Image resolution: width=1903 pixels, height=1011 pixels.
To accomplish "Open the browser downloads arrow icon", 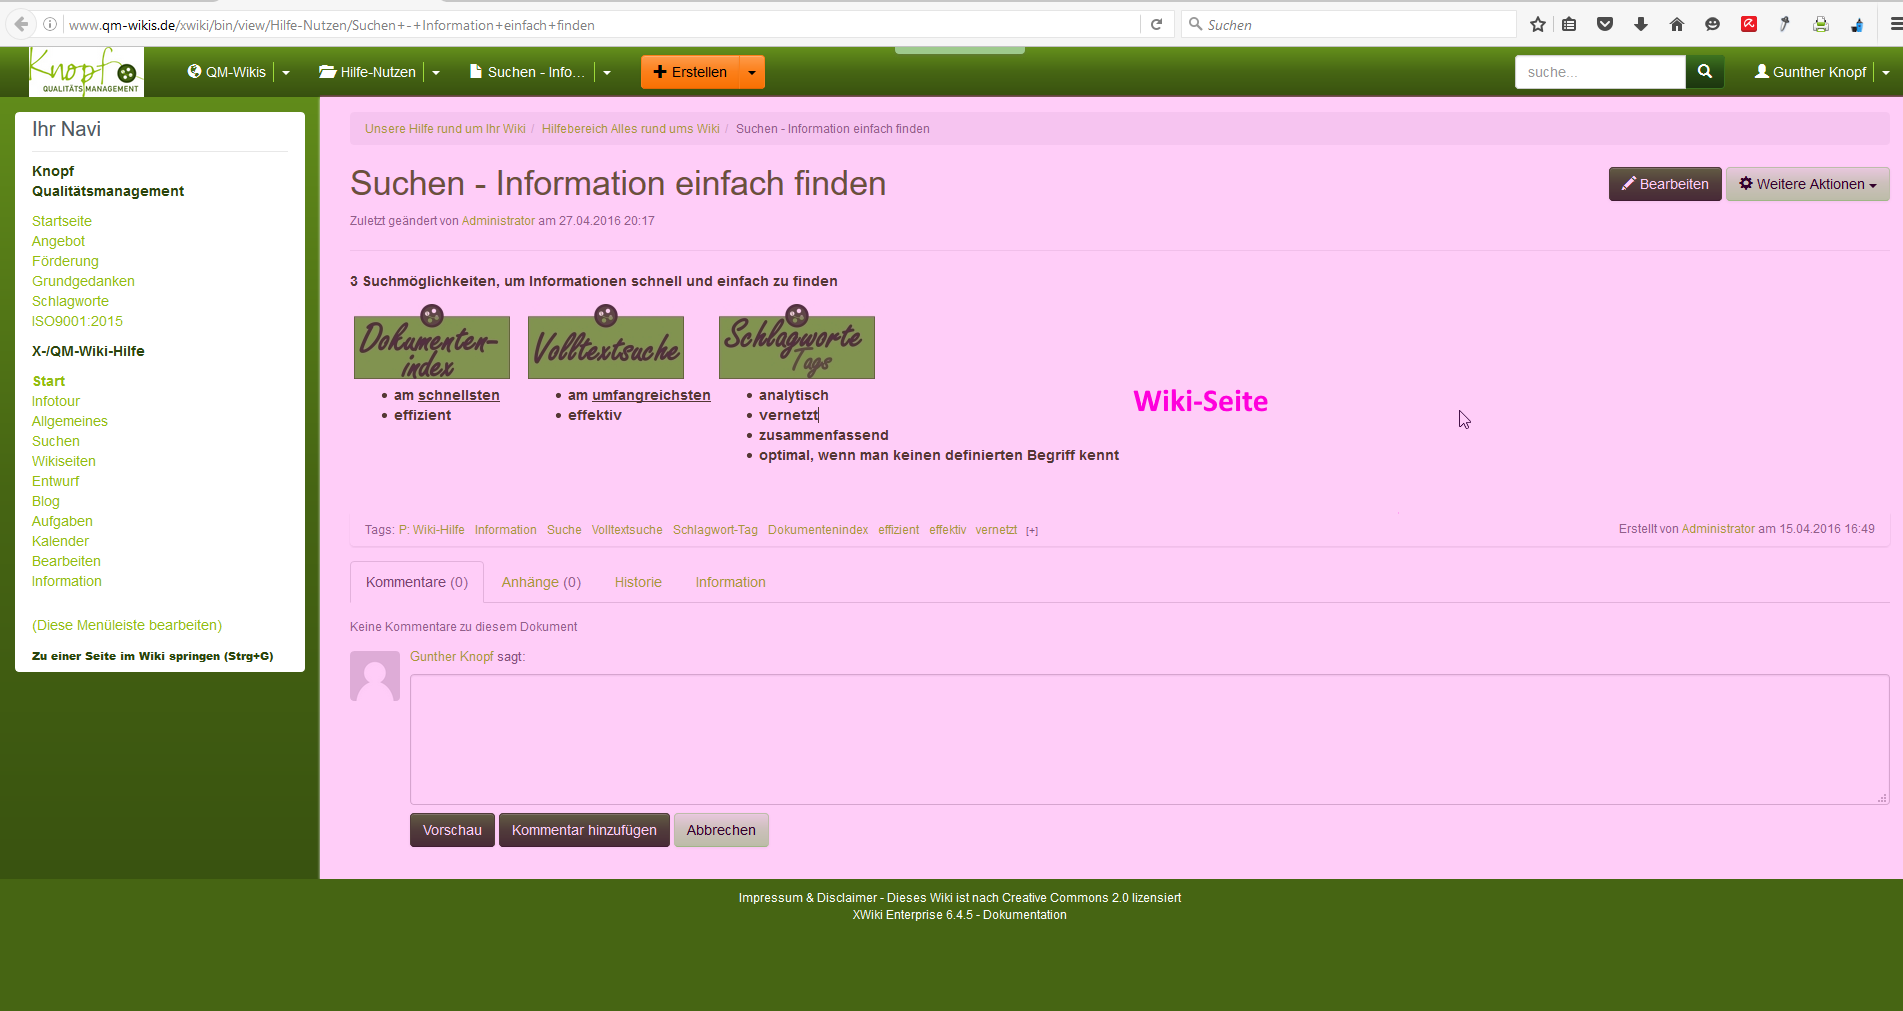I will [x=1641, y=25].
